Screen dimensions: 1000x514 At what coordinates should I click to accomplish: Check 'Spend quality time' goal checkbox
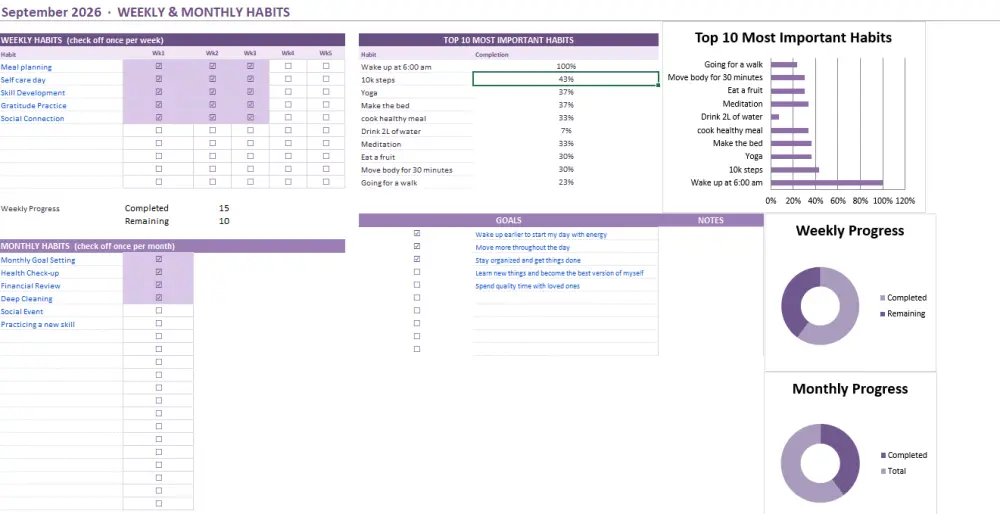pyautogui.click(x=417, y=285)
